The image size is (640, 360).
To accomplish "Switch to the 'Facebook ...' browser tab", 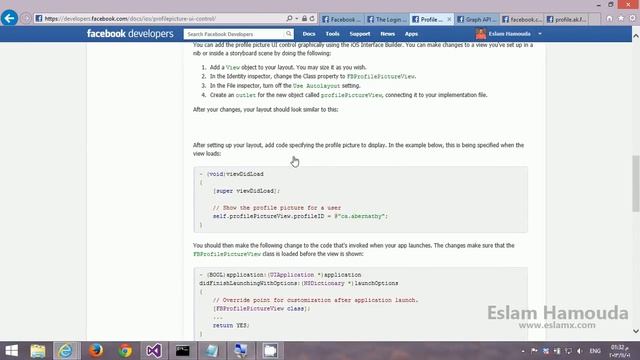I will (342, 19).
